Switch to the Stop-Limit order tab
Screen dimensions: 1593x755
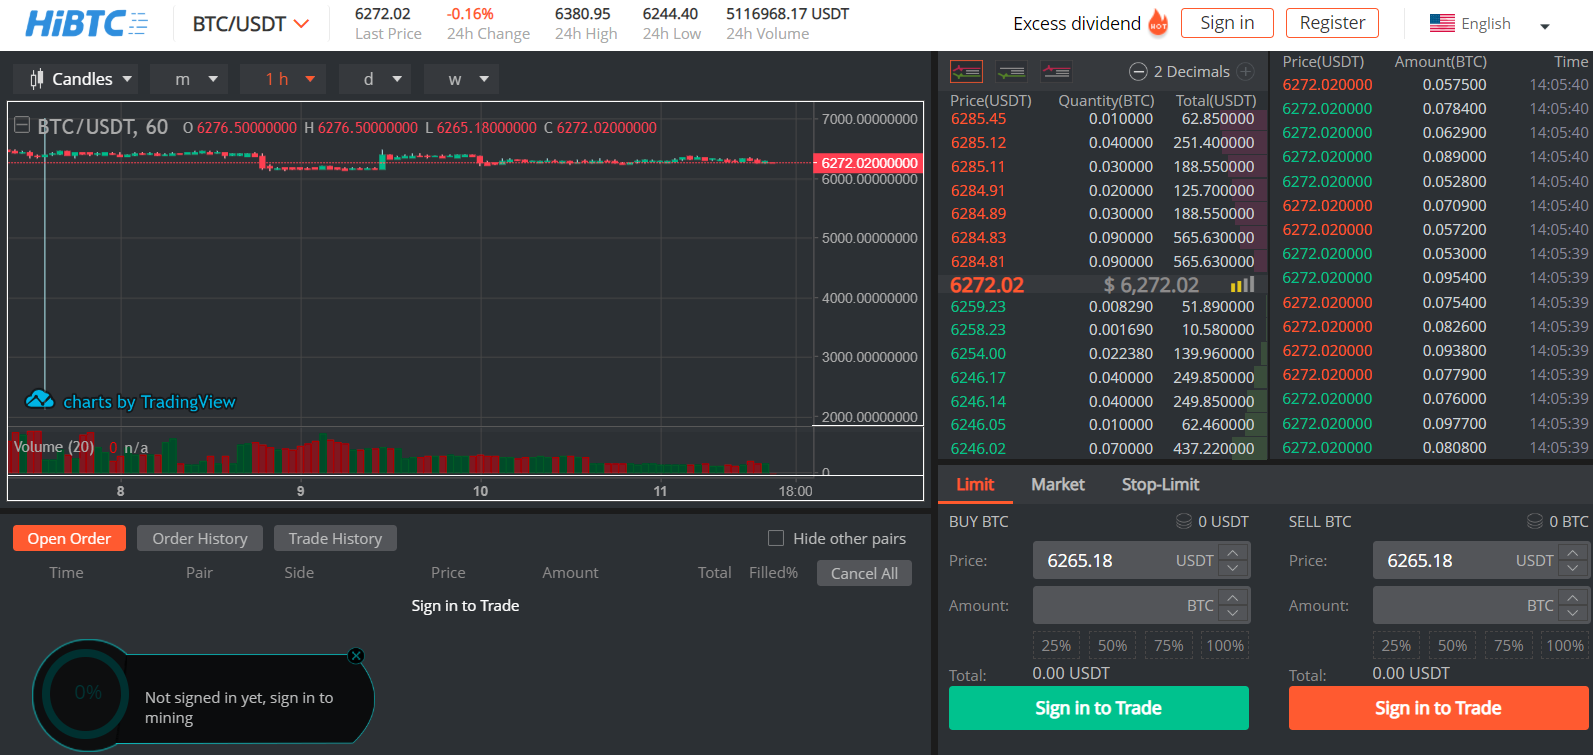(x=1160, y=484)
